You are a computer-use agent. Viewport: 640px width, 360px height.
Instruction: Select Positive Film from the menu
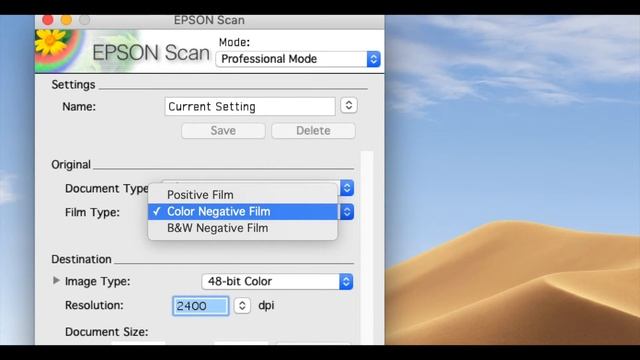click(x=243, y=195)
